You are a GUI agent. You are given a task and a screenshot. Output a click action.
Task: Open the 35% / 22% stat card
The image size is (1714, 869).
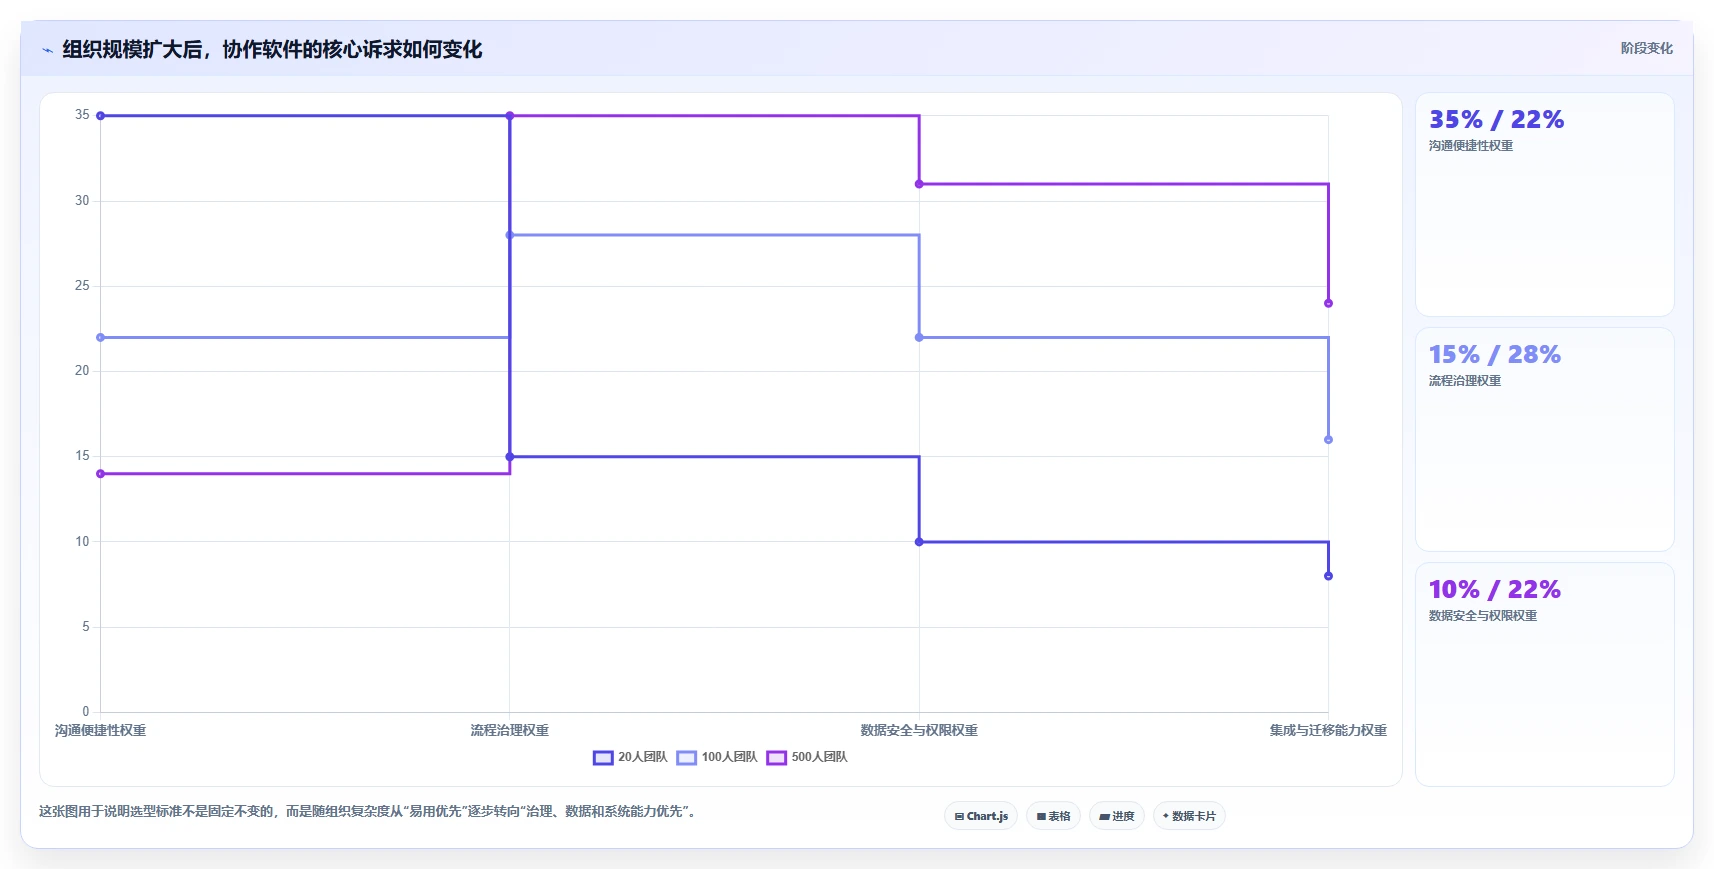coord(1544,204)
